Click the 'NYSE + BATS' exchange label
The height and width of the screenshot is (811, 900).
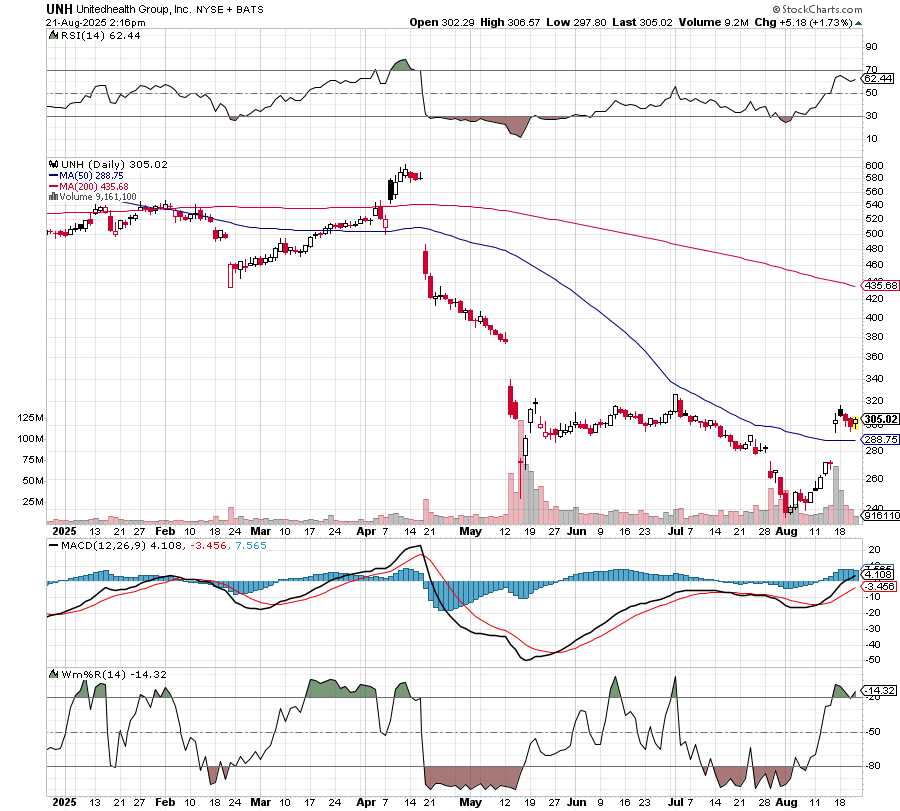(230, 10)
